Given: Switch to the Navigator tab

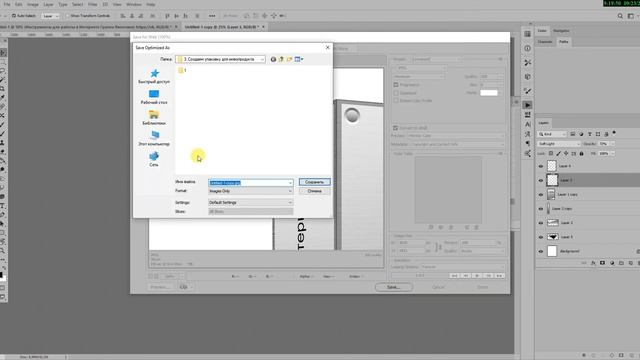Looking at the screenshot, I should click(x=561, y=31).
